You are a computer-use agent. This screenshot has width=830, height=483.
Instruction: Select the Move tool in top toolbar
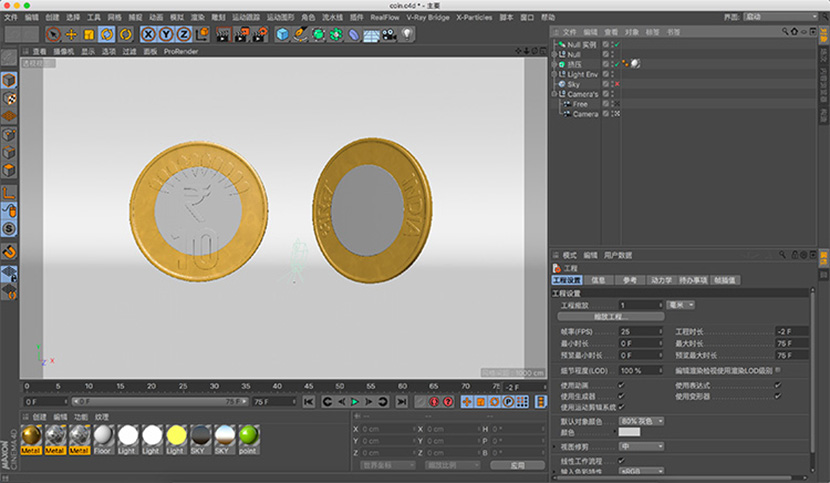(x=71, y=34)
